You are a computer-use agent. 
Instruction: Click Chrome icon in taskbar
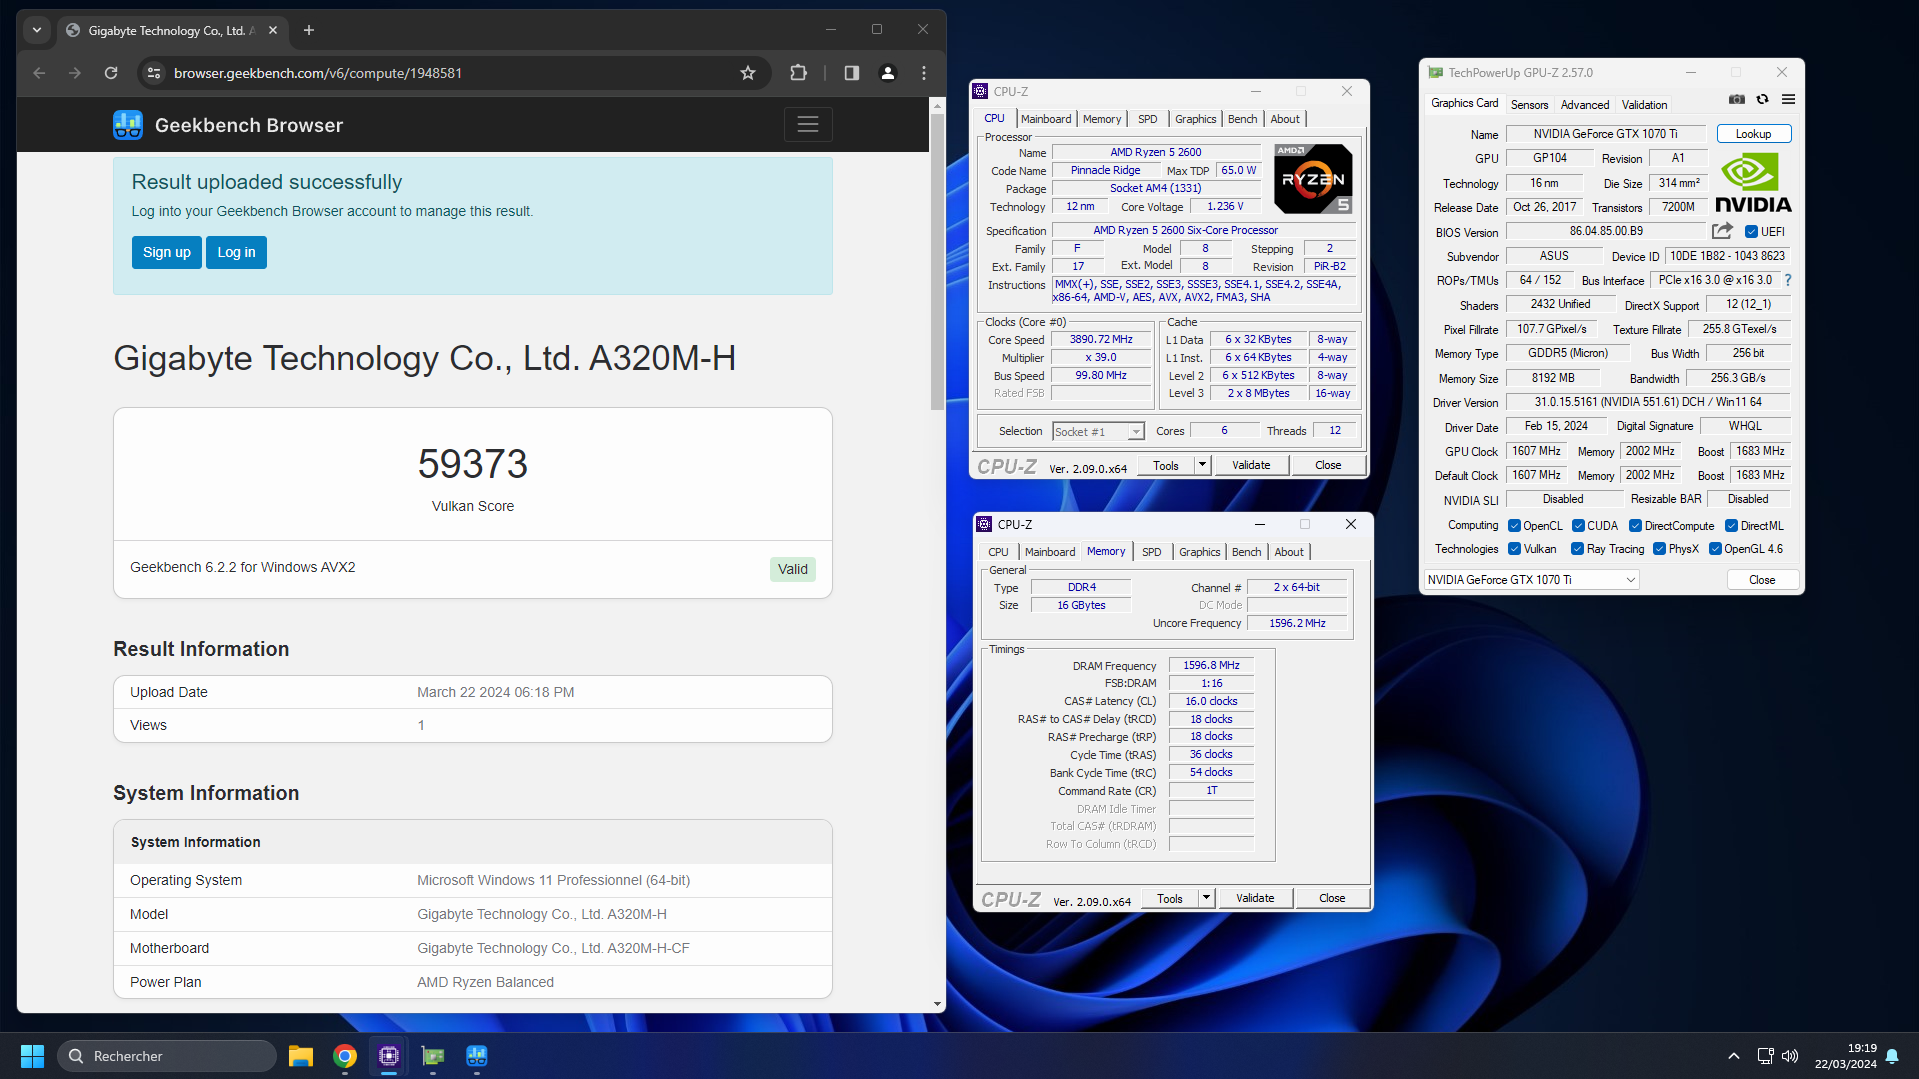345,1056
